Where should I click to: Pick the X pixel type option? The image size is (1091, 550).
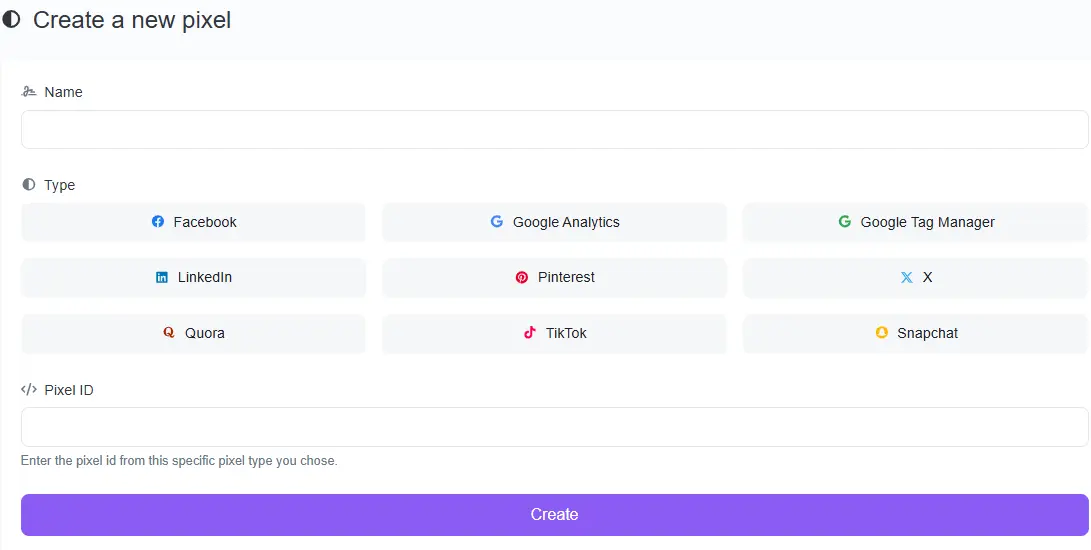point(916,277)
